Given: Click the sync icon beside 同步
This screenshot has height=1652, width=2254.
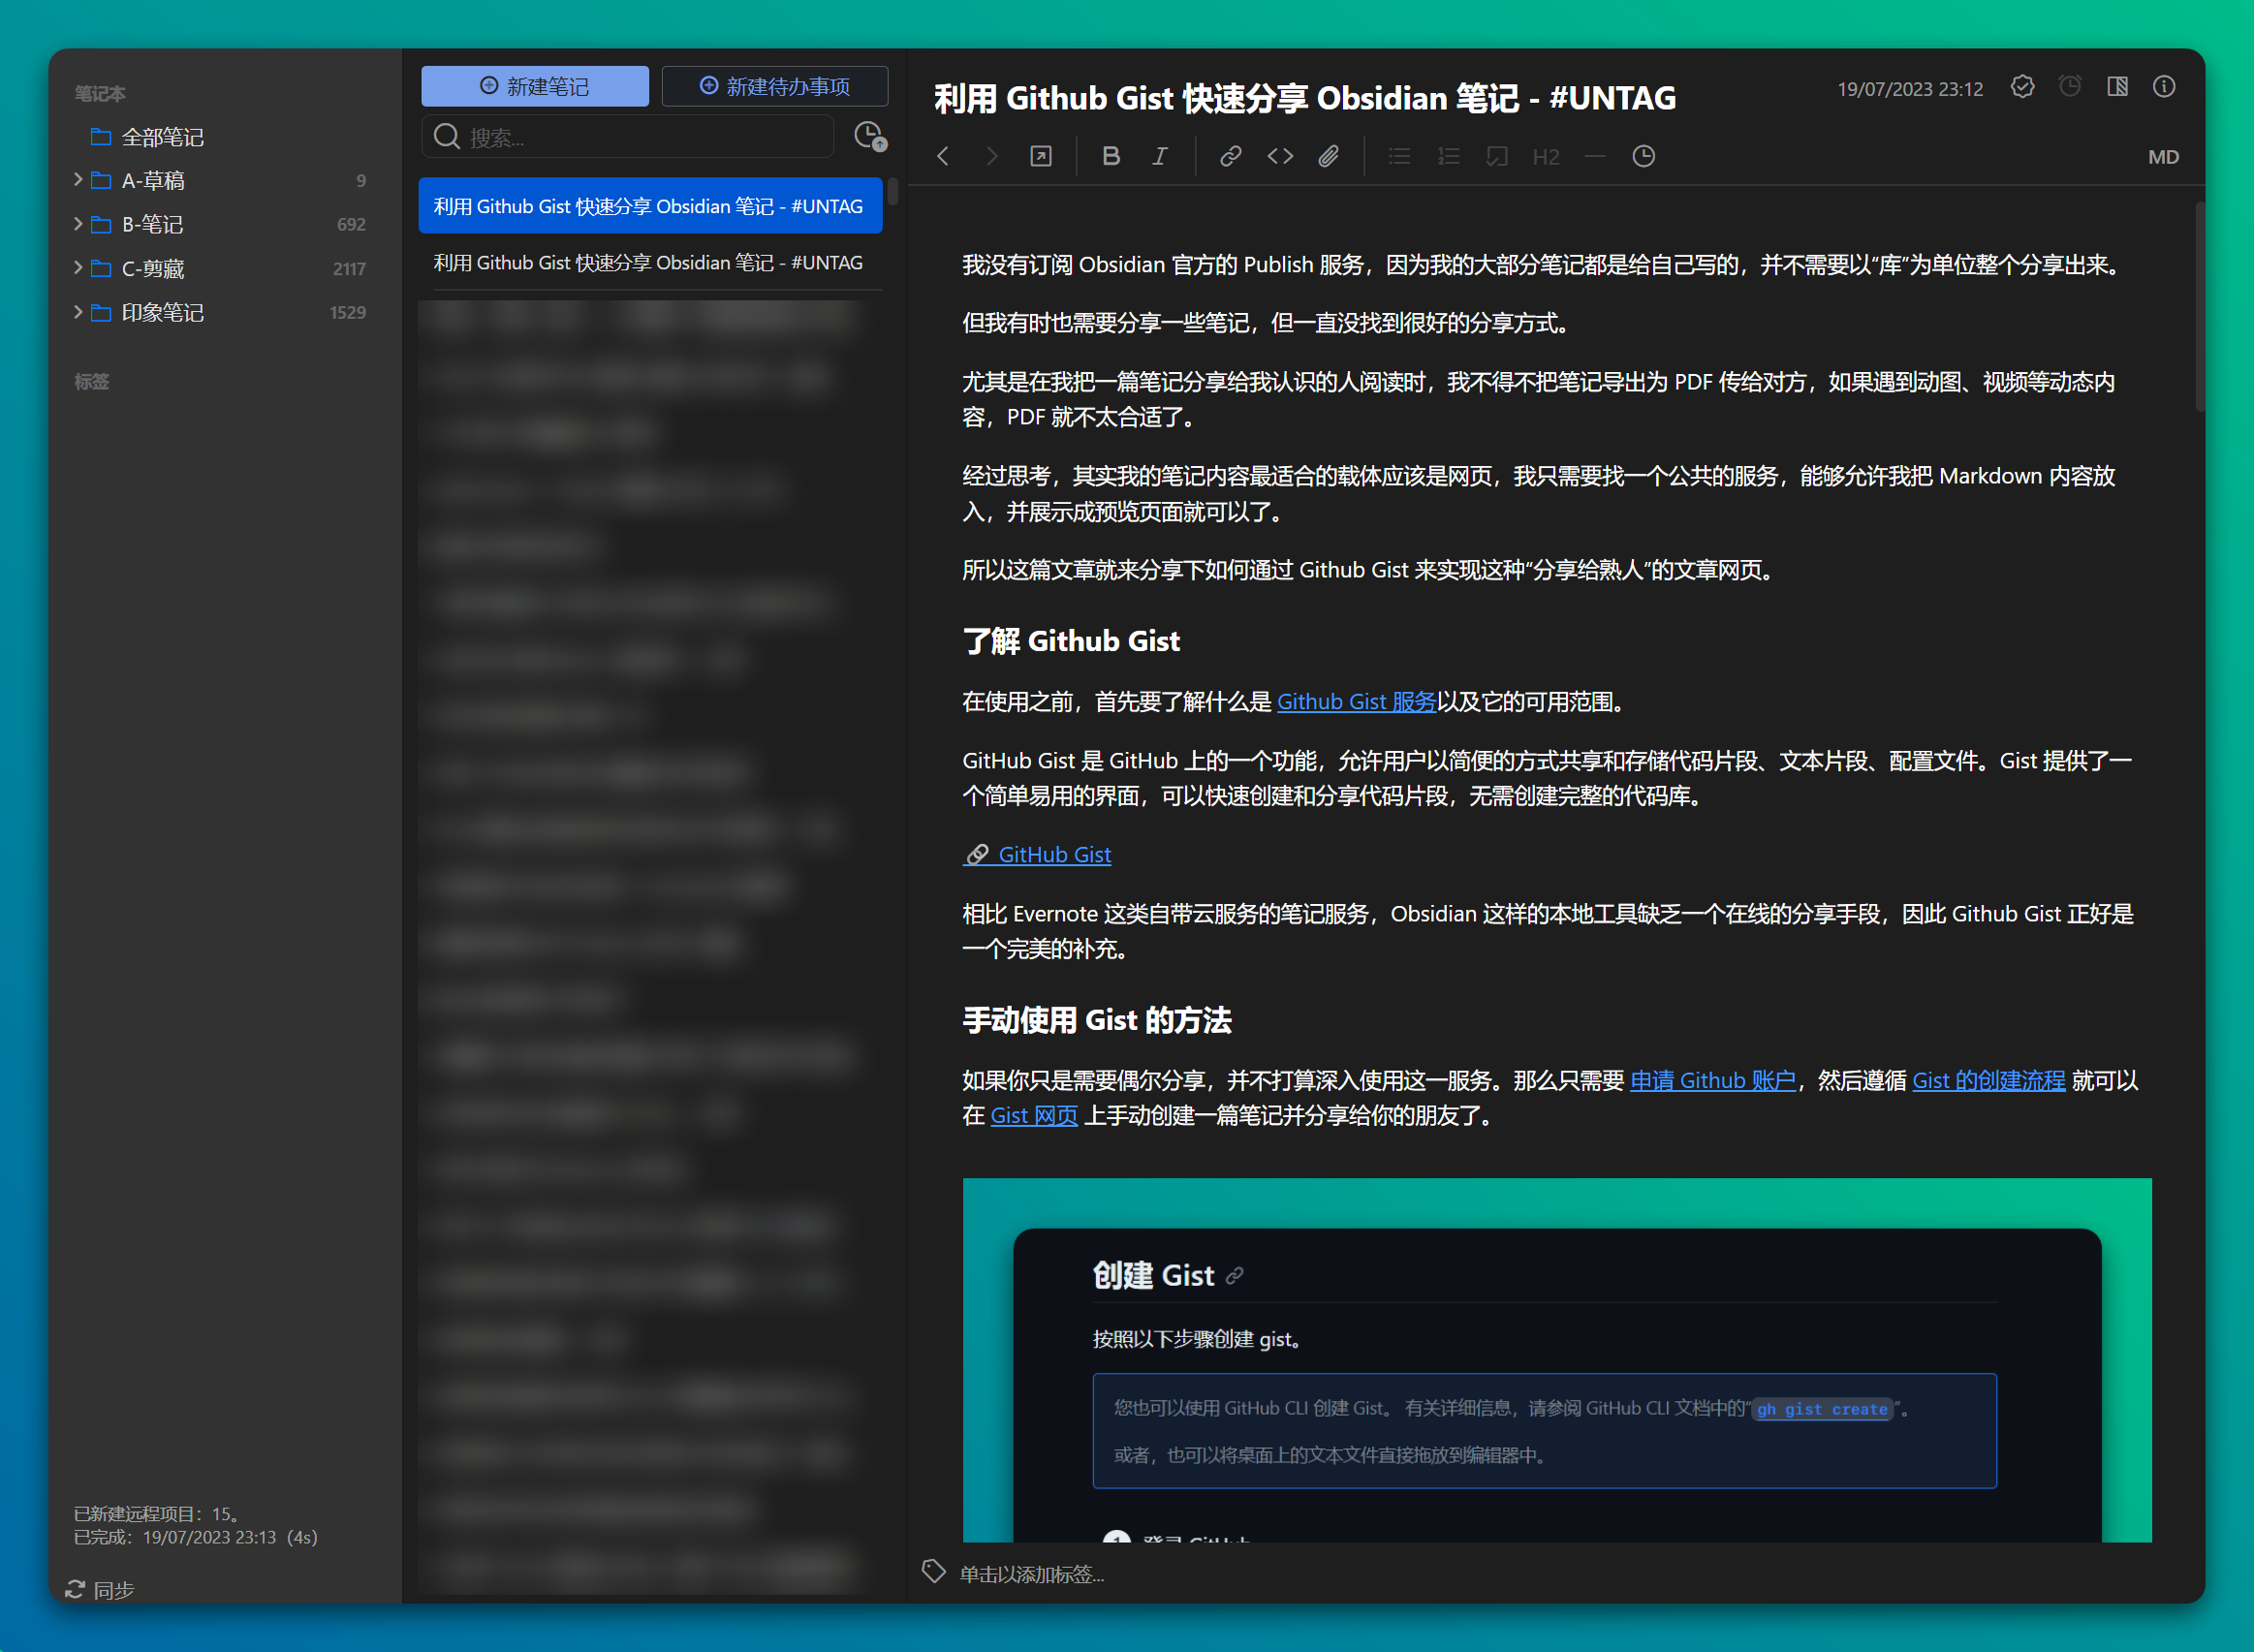Looking at the screenshot, I should coord(75,1589).
